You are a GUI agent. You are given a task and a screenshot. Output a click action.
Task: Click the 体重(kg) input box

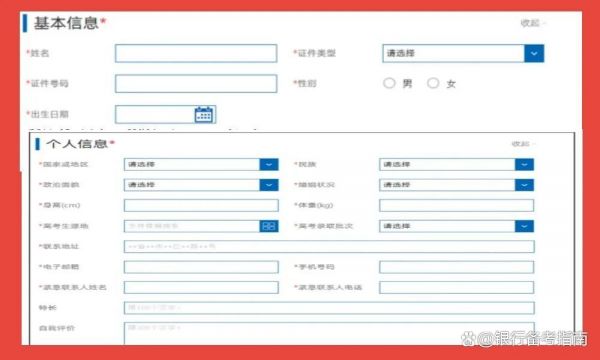tap(457, 205)
